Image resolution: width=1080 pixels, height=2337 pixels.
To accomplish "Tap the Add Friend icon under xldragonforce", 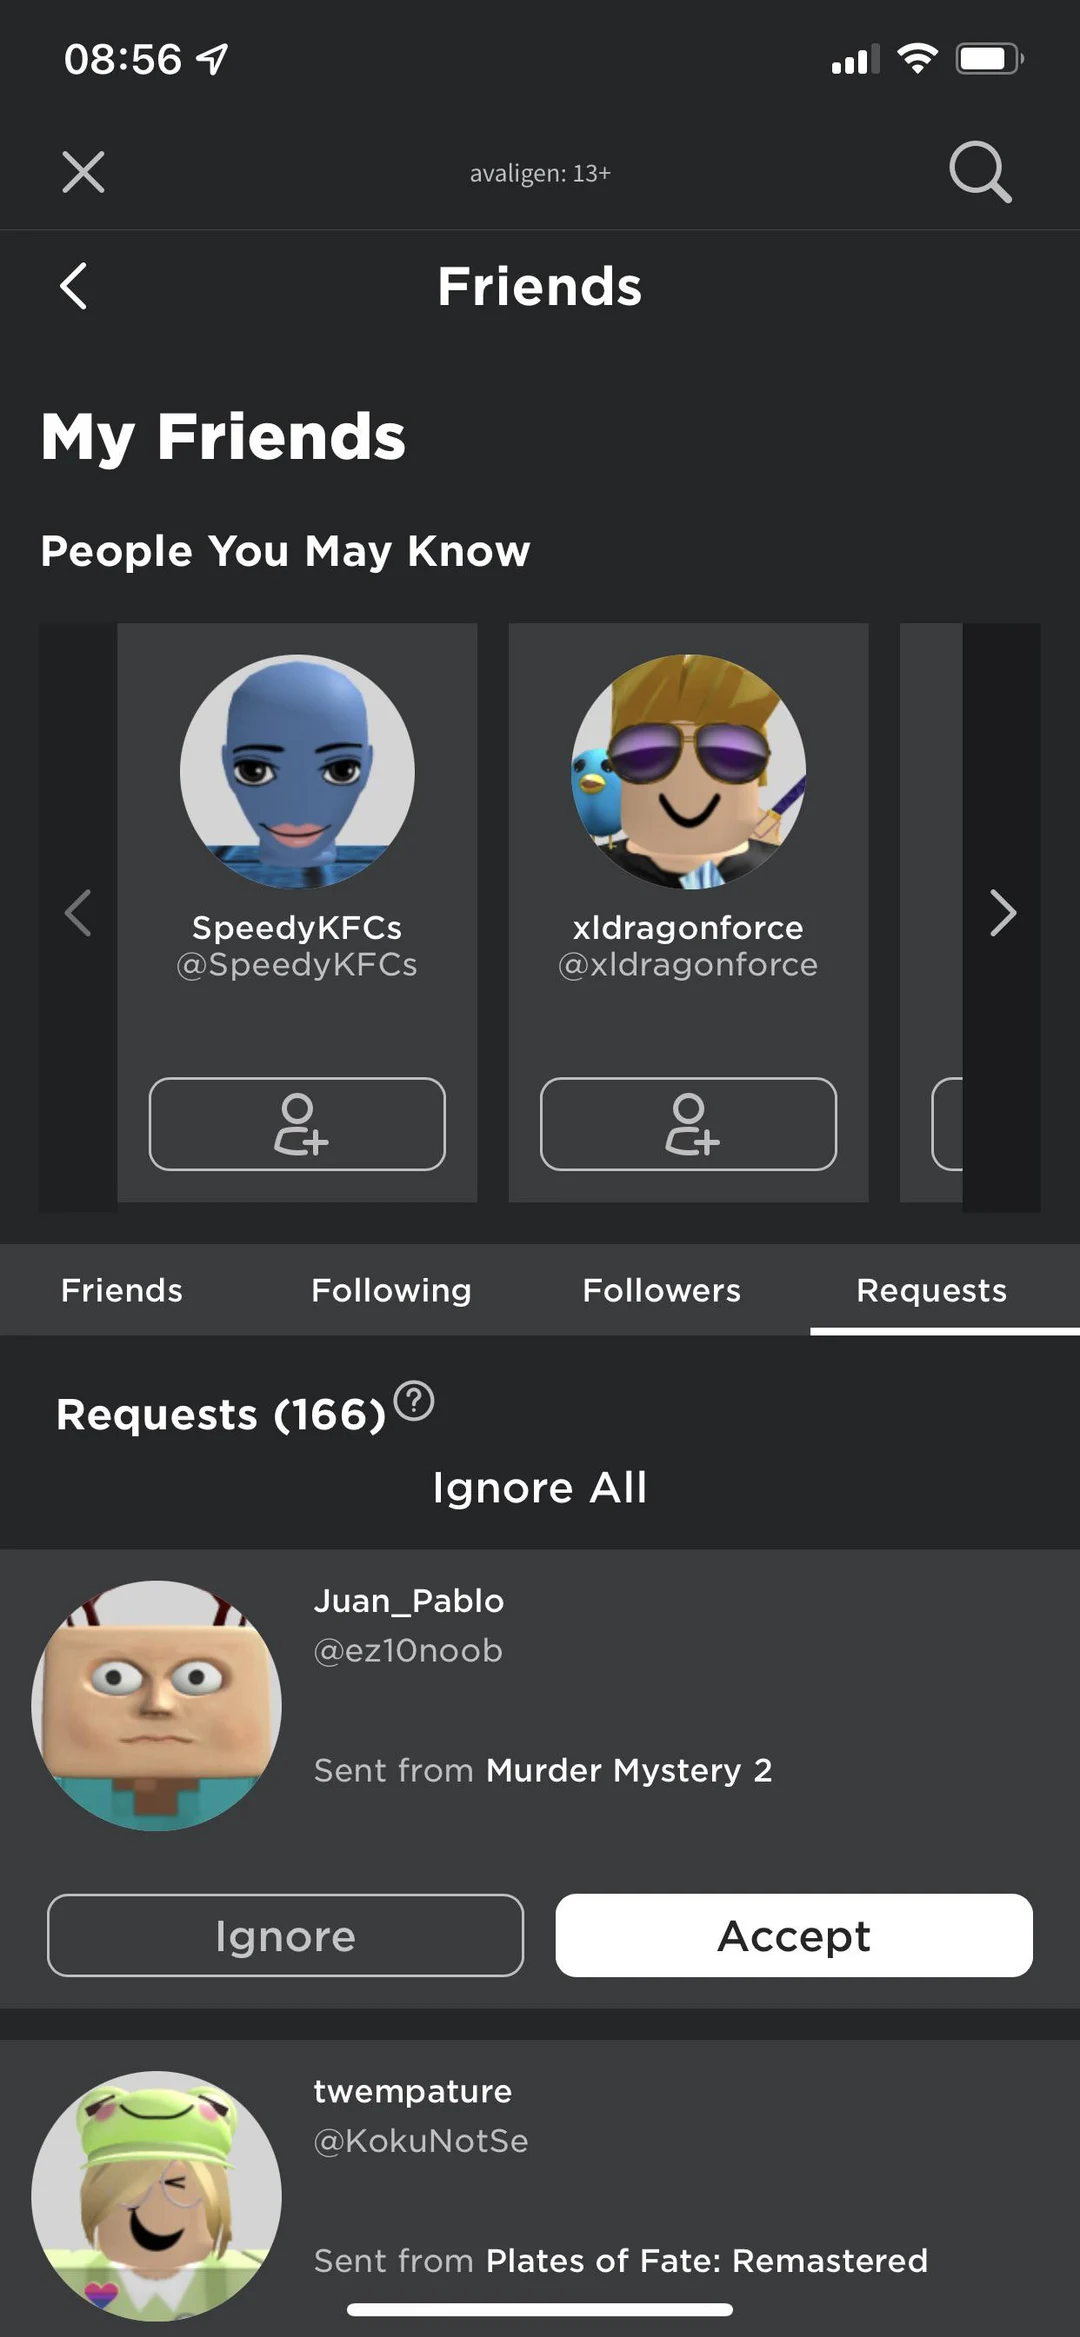I will 688,1124.
